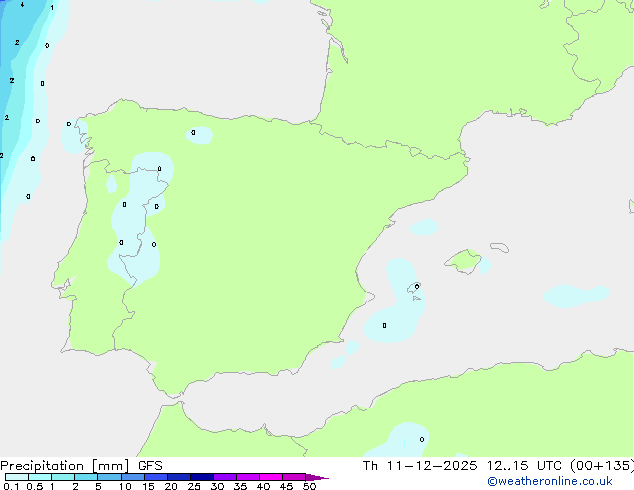Select the 30–35 mm legend swatch
The width and height of the screenshot is (634, 490).
[225, 477]
